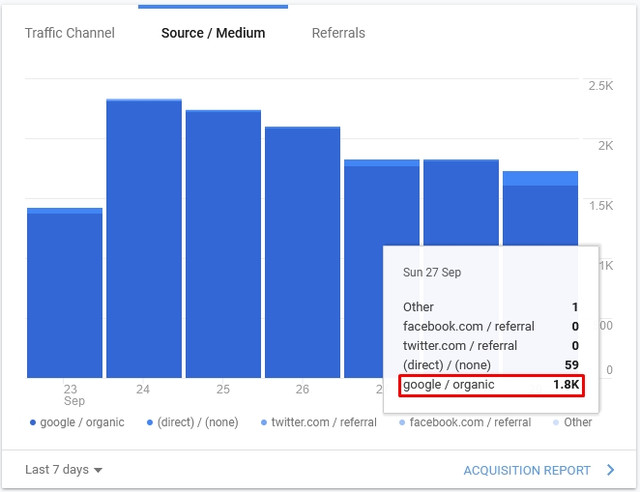Click the google / organic legend entry
The width and height of the screenshot is (640, 492).
click(x=77, y=422)
